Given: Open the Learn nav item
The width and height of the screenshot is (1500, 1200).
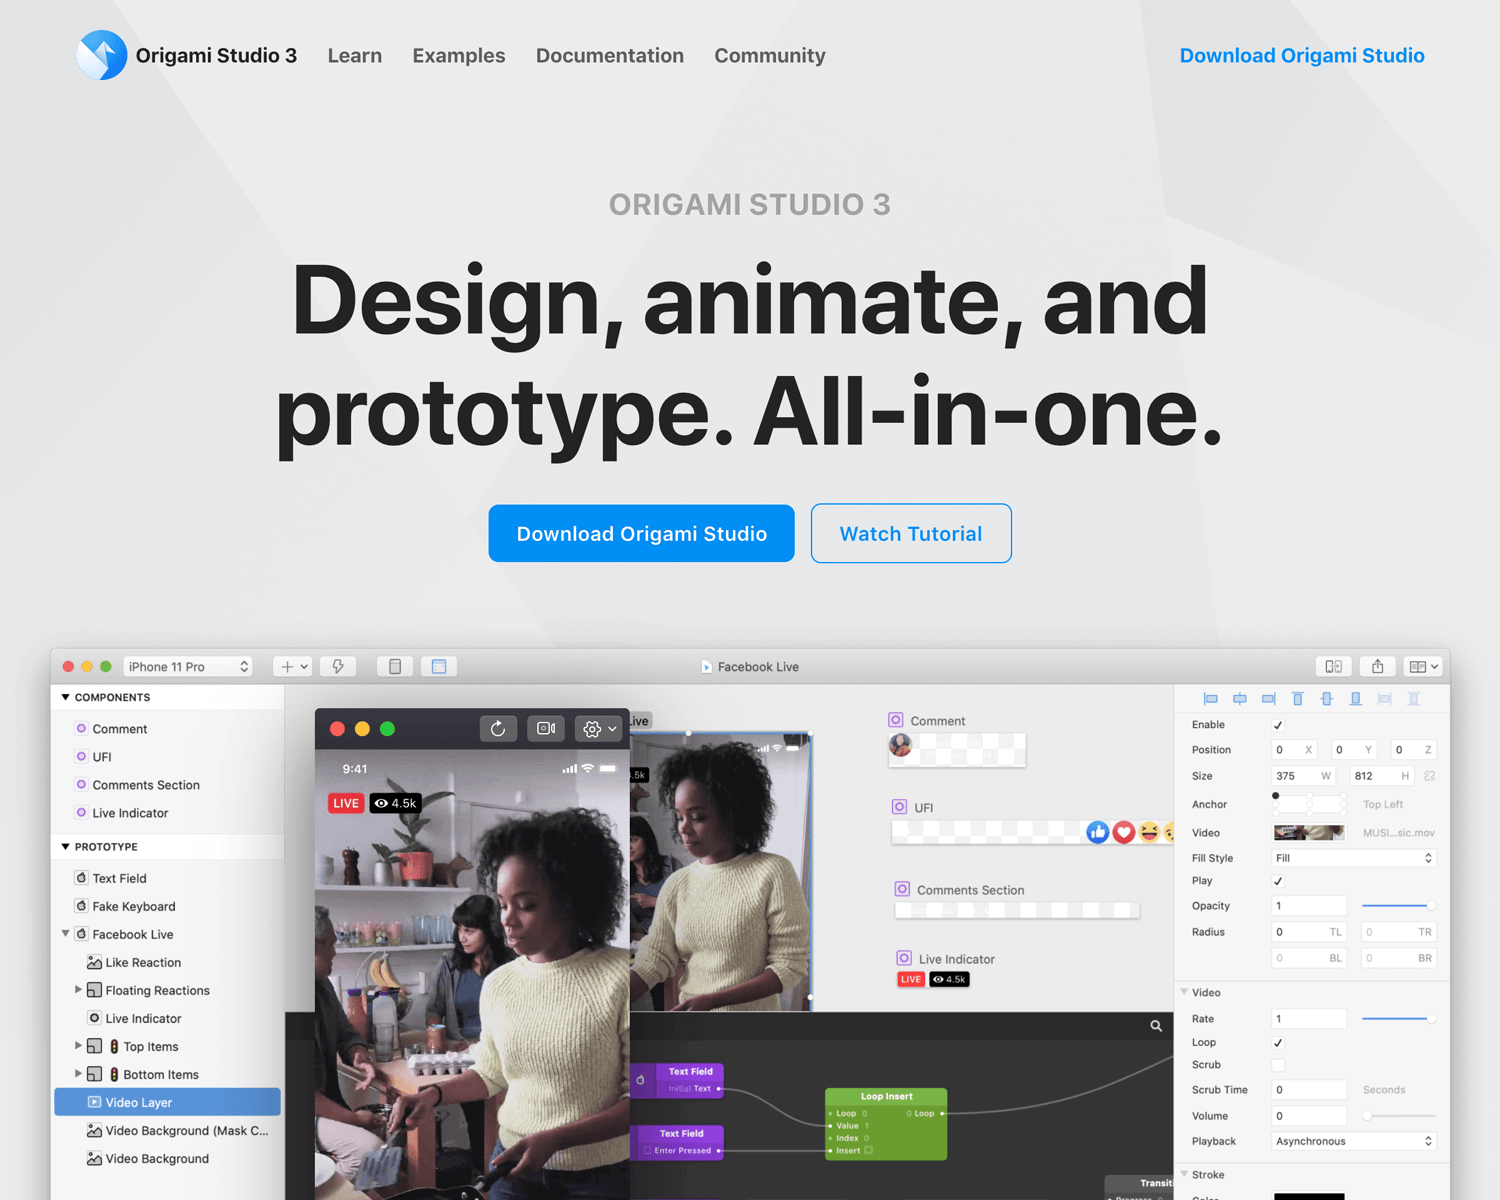Looking at the screenshot, I should click(x=355, y=56).
